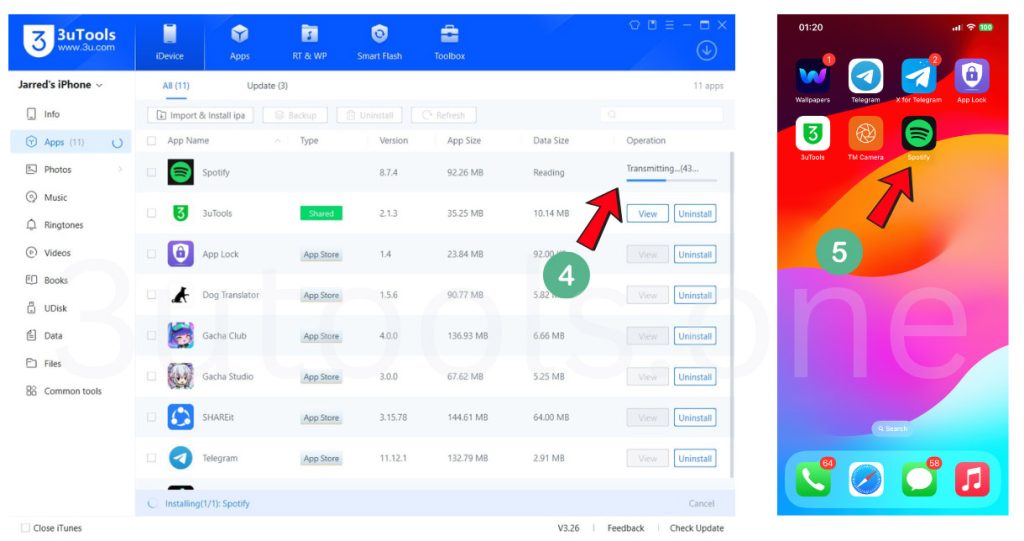Switch to the All (11) apps tab
The width and height of the screenshot is (1024, 541).
[176, 86]
